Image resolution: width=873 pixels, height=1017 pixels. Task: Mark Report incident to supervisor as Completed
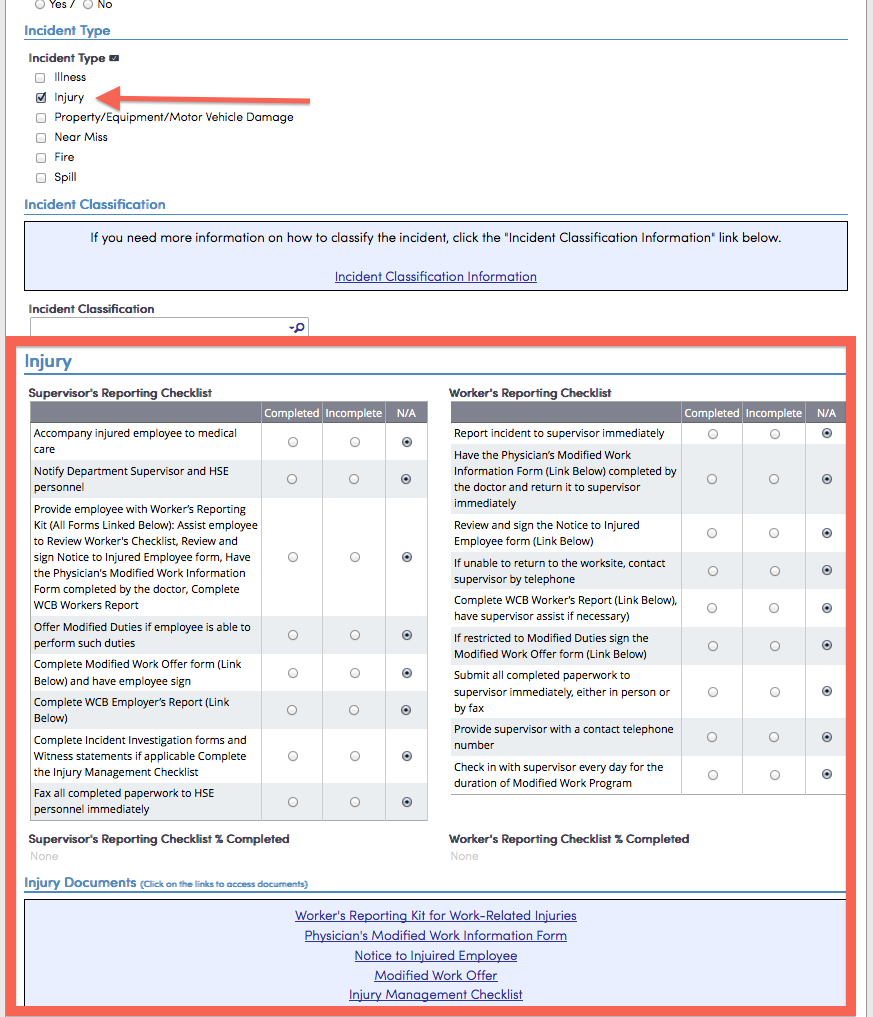713,434
